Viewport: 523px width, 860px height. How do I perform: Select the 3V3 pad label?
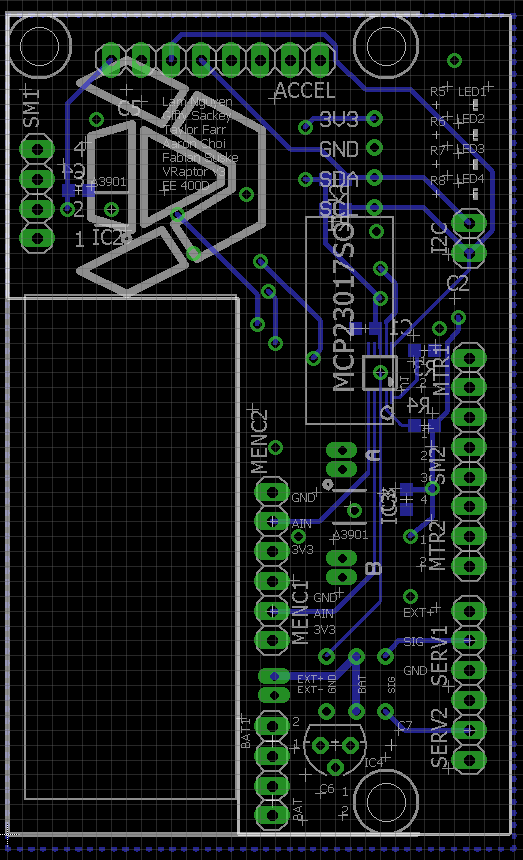pos(339,120)
